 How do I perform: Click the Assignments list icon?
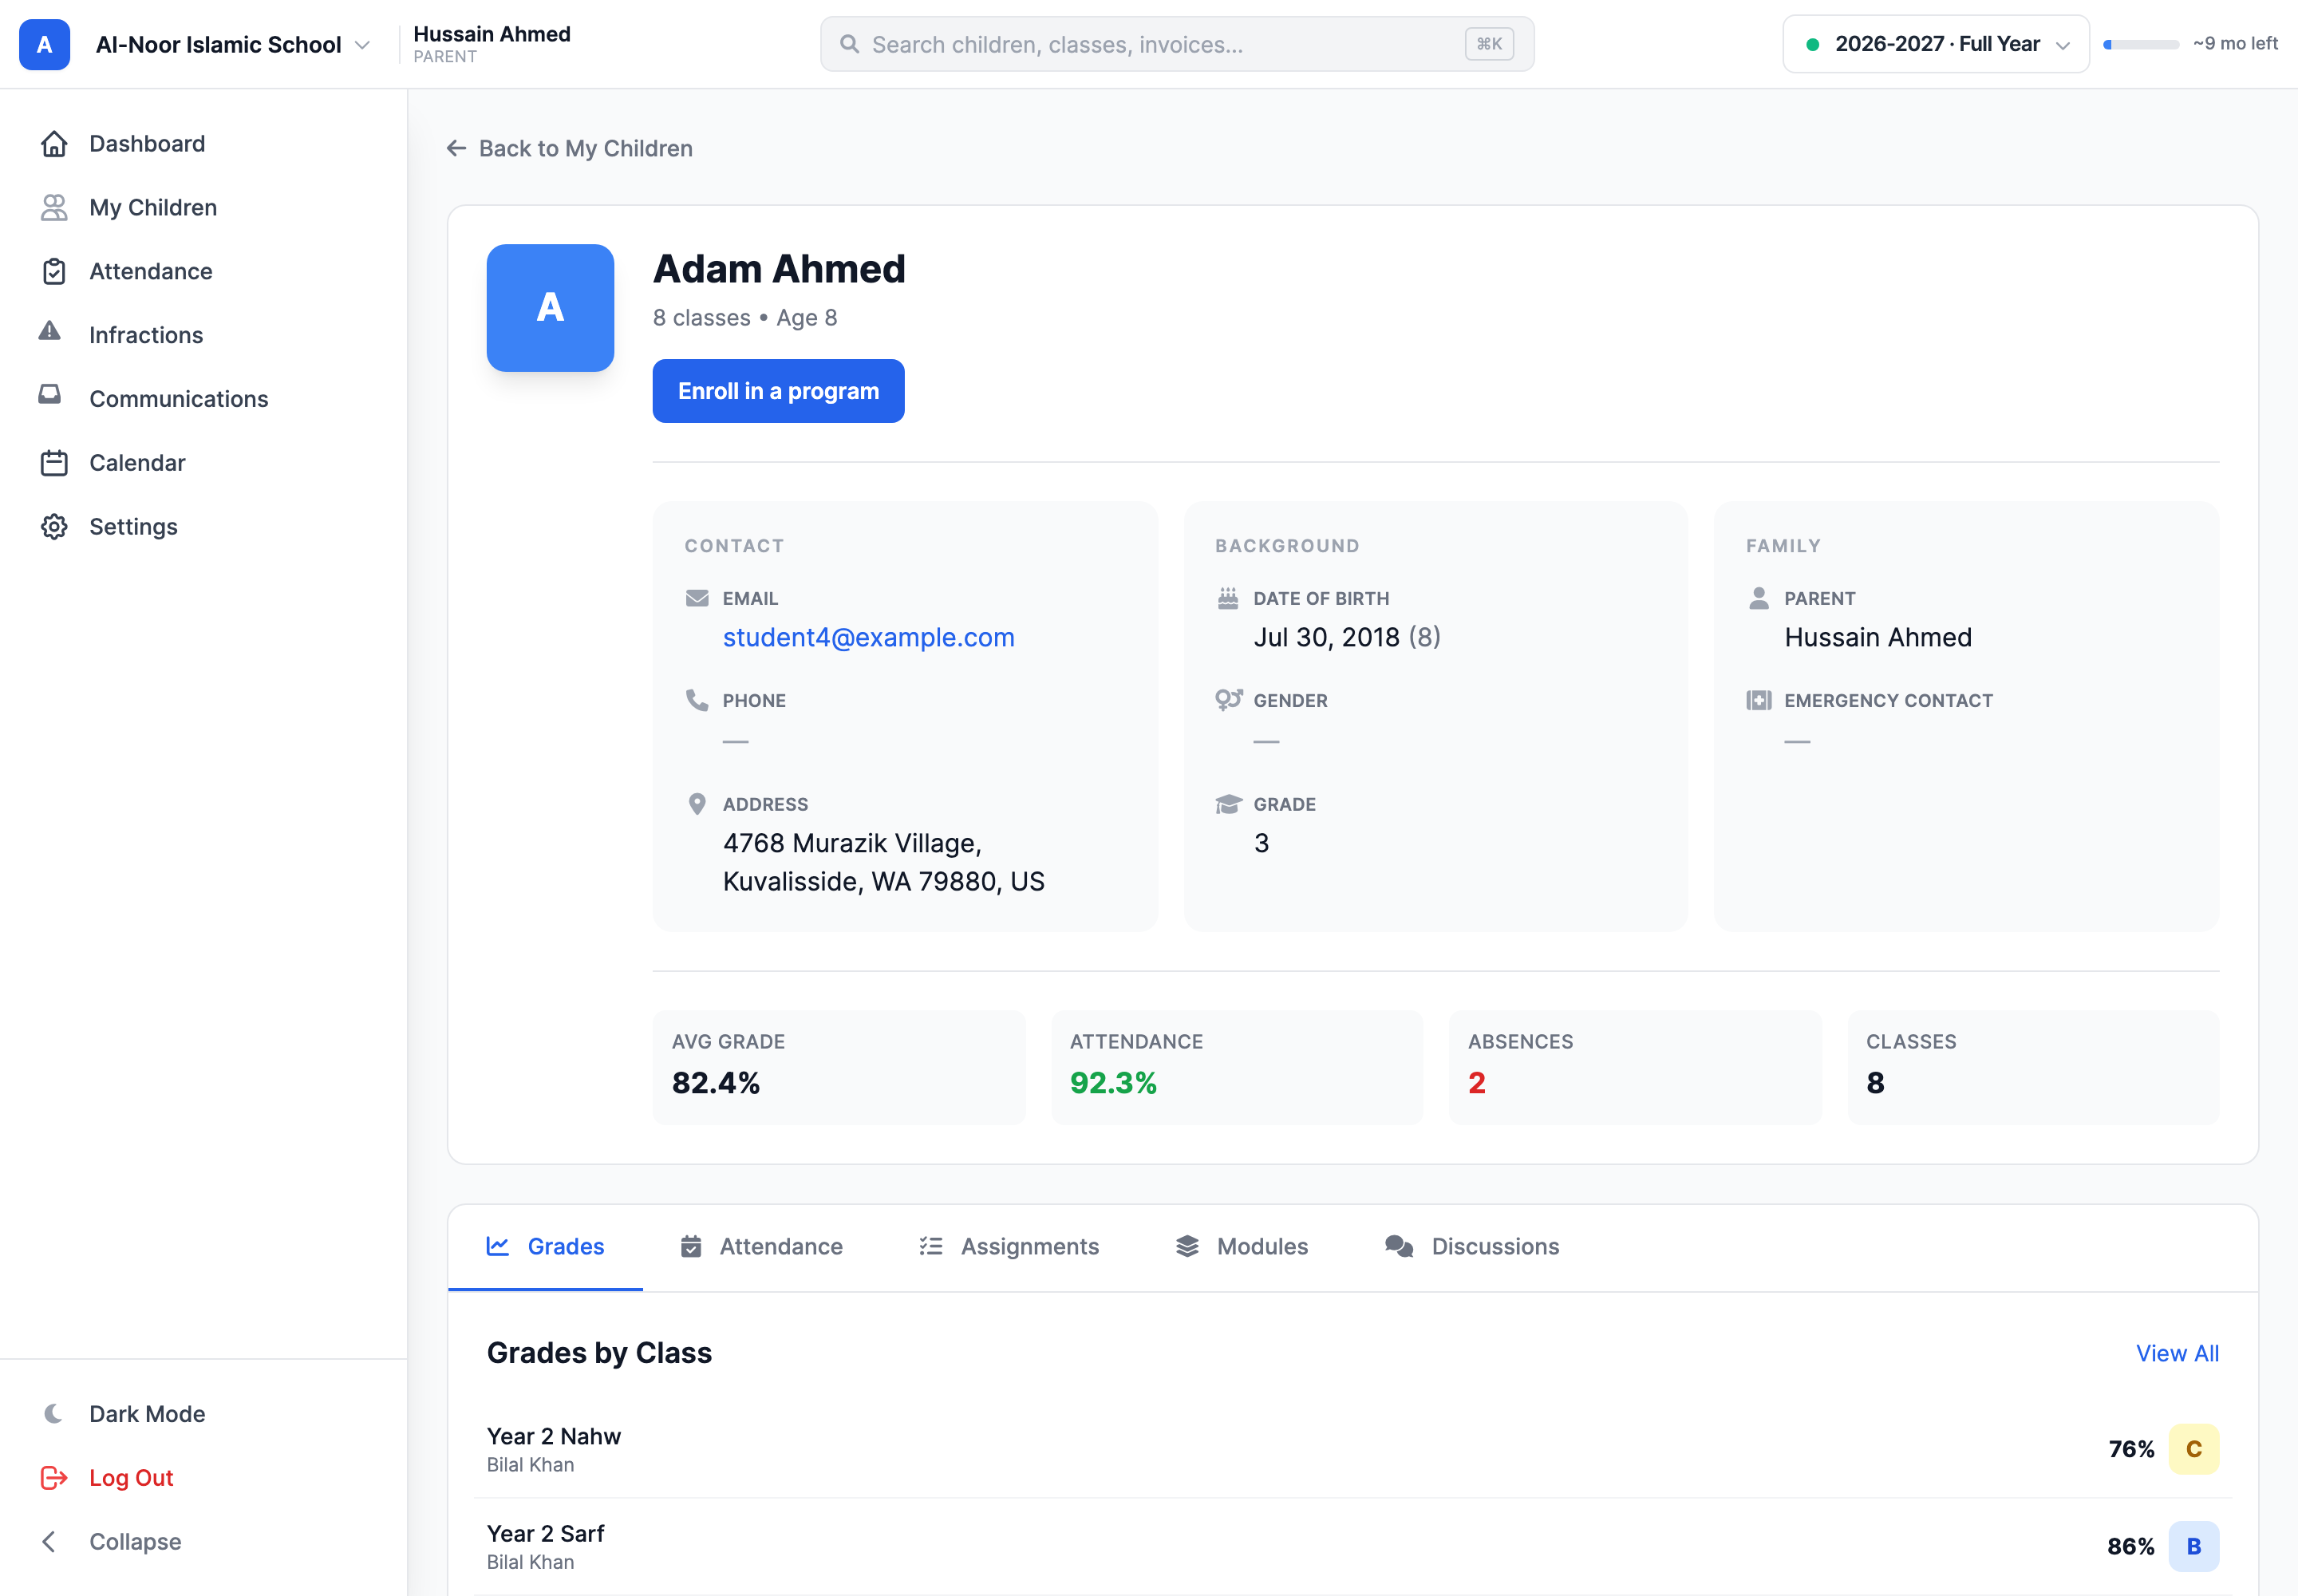tap(931, 1246)
